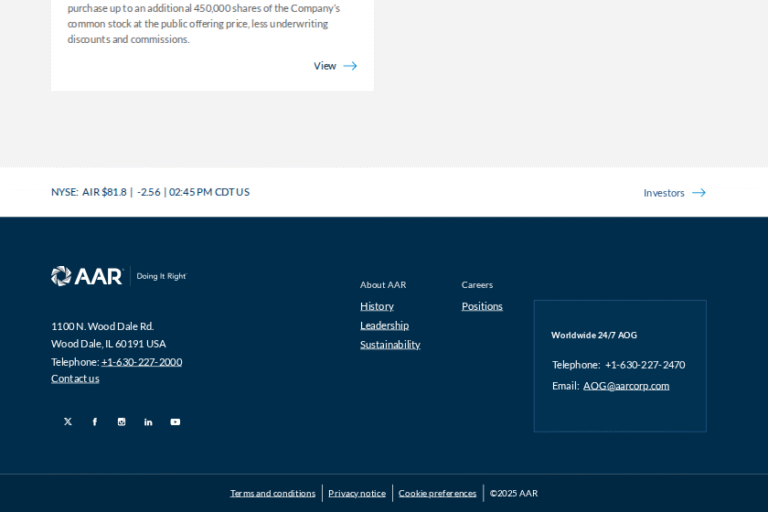Screen dimensions: 768x512
Task: Click the arrow beside View
Action: 350,66
